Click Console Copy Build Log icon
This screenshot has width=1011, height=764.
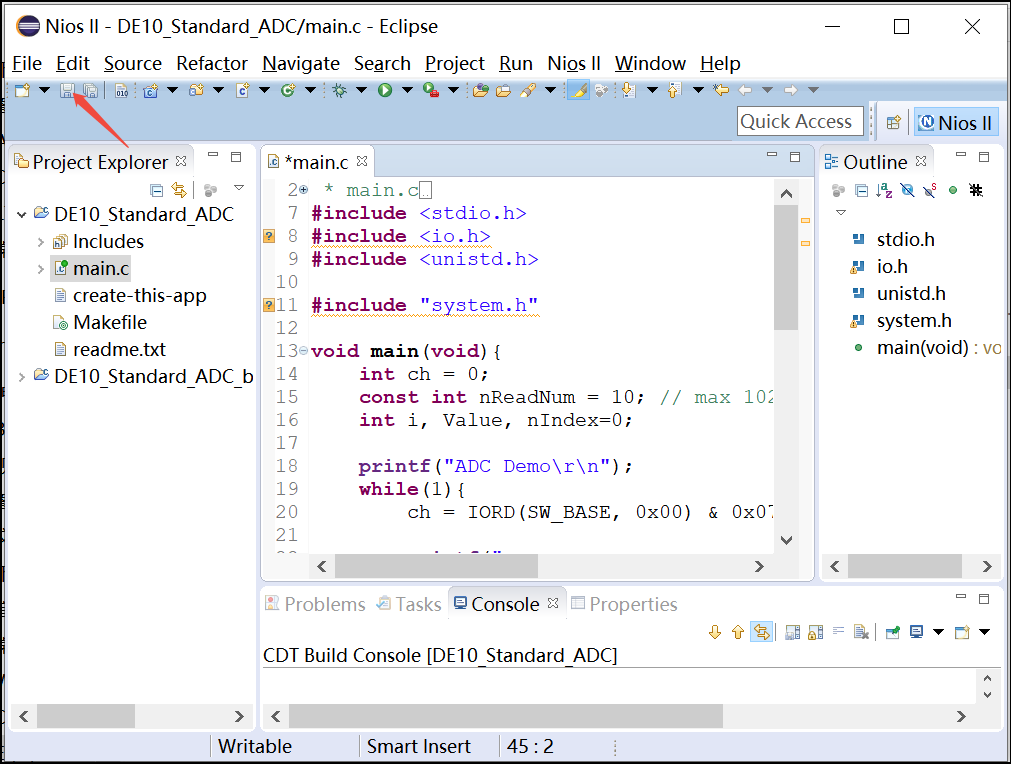pyautogui.click(x=792, y=632)
